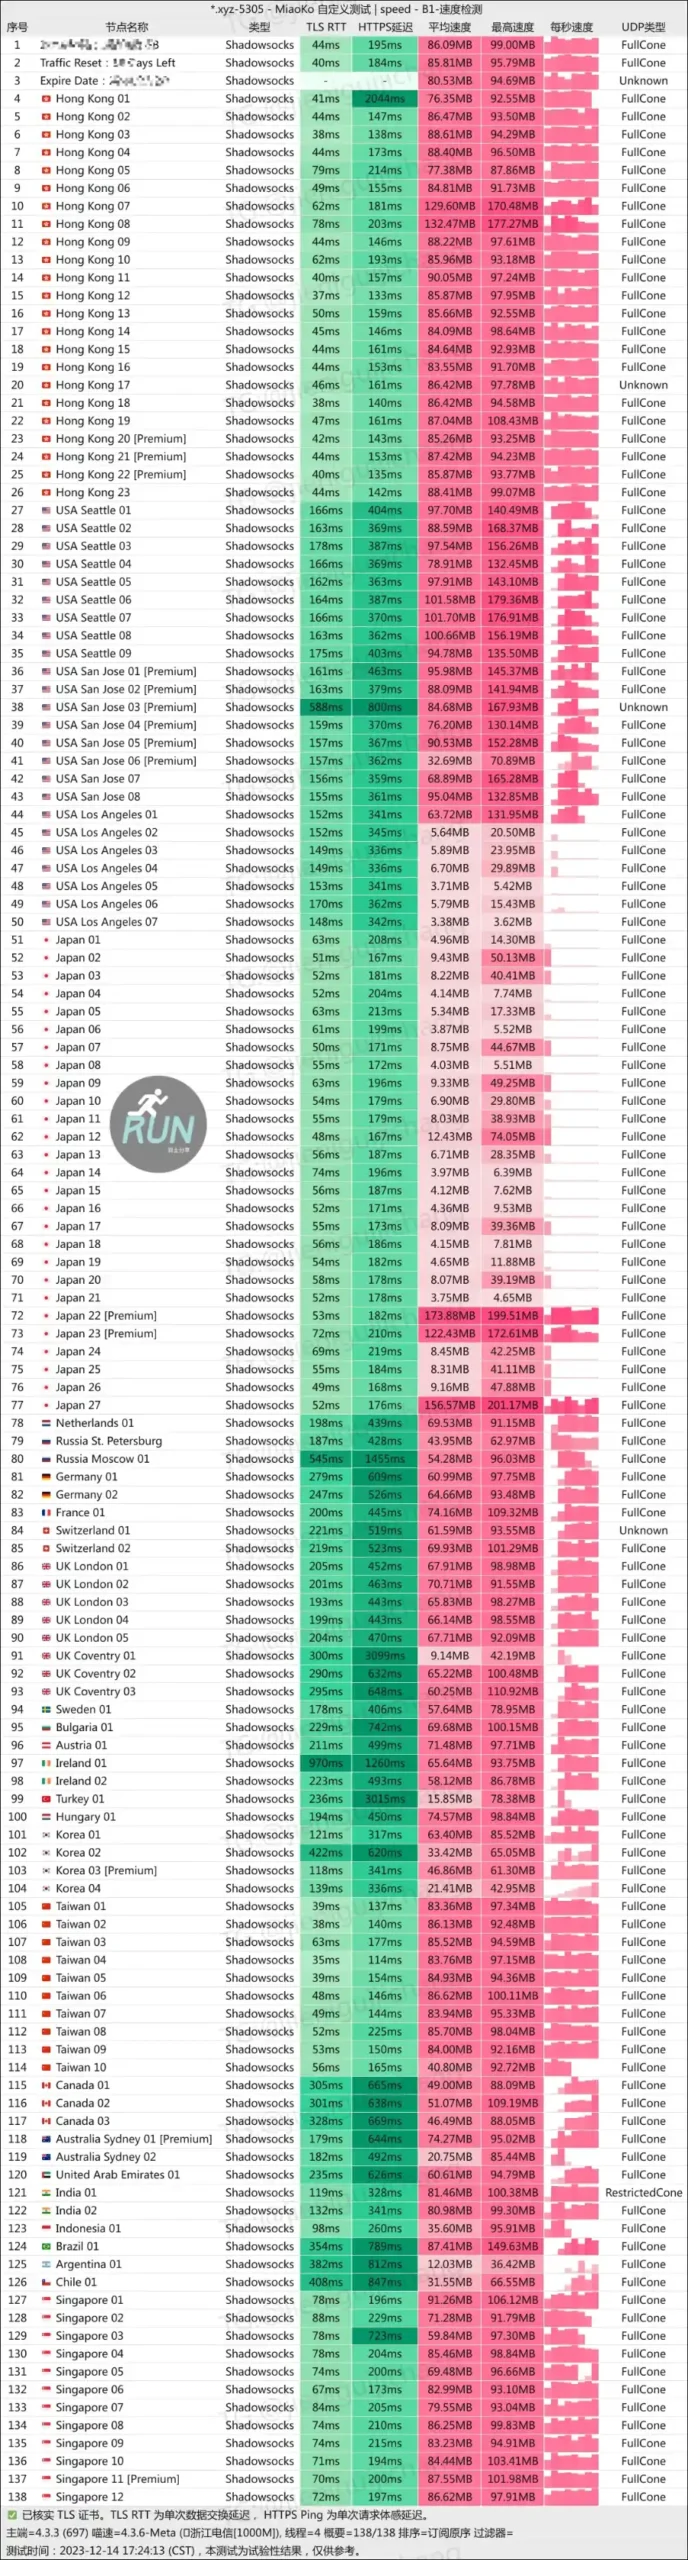The width and height of the screenshot is (688, 2560).
Task: Click the 199.51MB max speed cell
Action: click(x=512, y=1316)
